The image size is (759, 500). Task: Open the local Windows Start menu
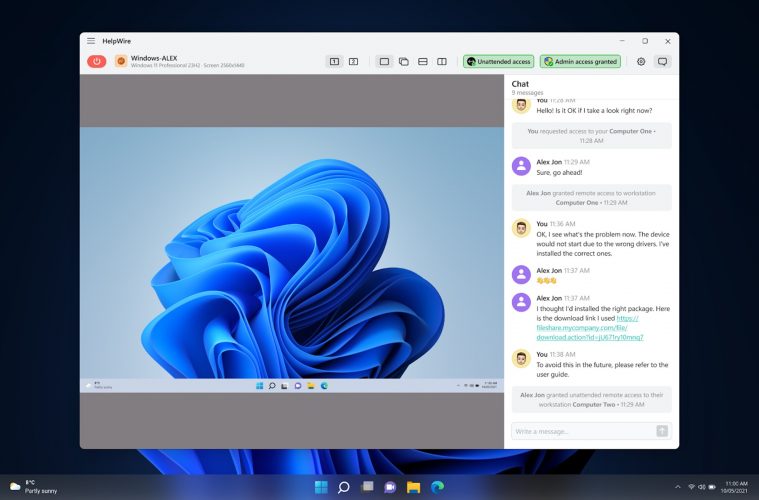tap(321, 487)
